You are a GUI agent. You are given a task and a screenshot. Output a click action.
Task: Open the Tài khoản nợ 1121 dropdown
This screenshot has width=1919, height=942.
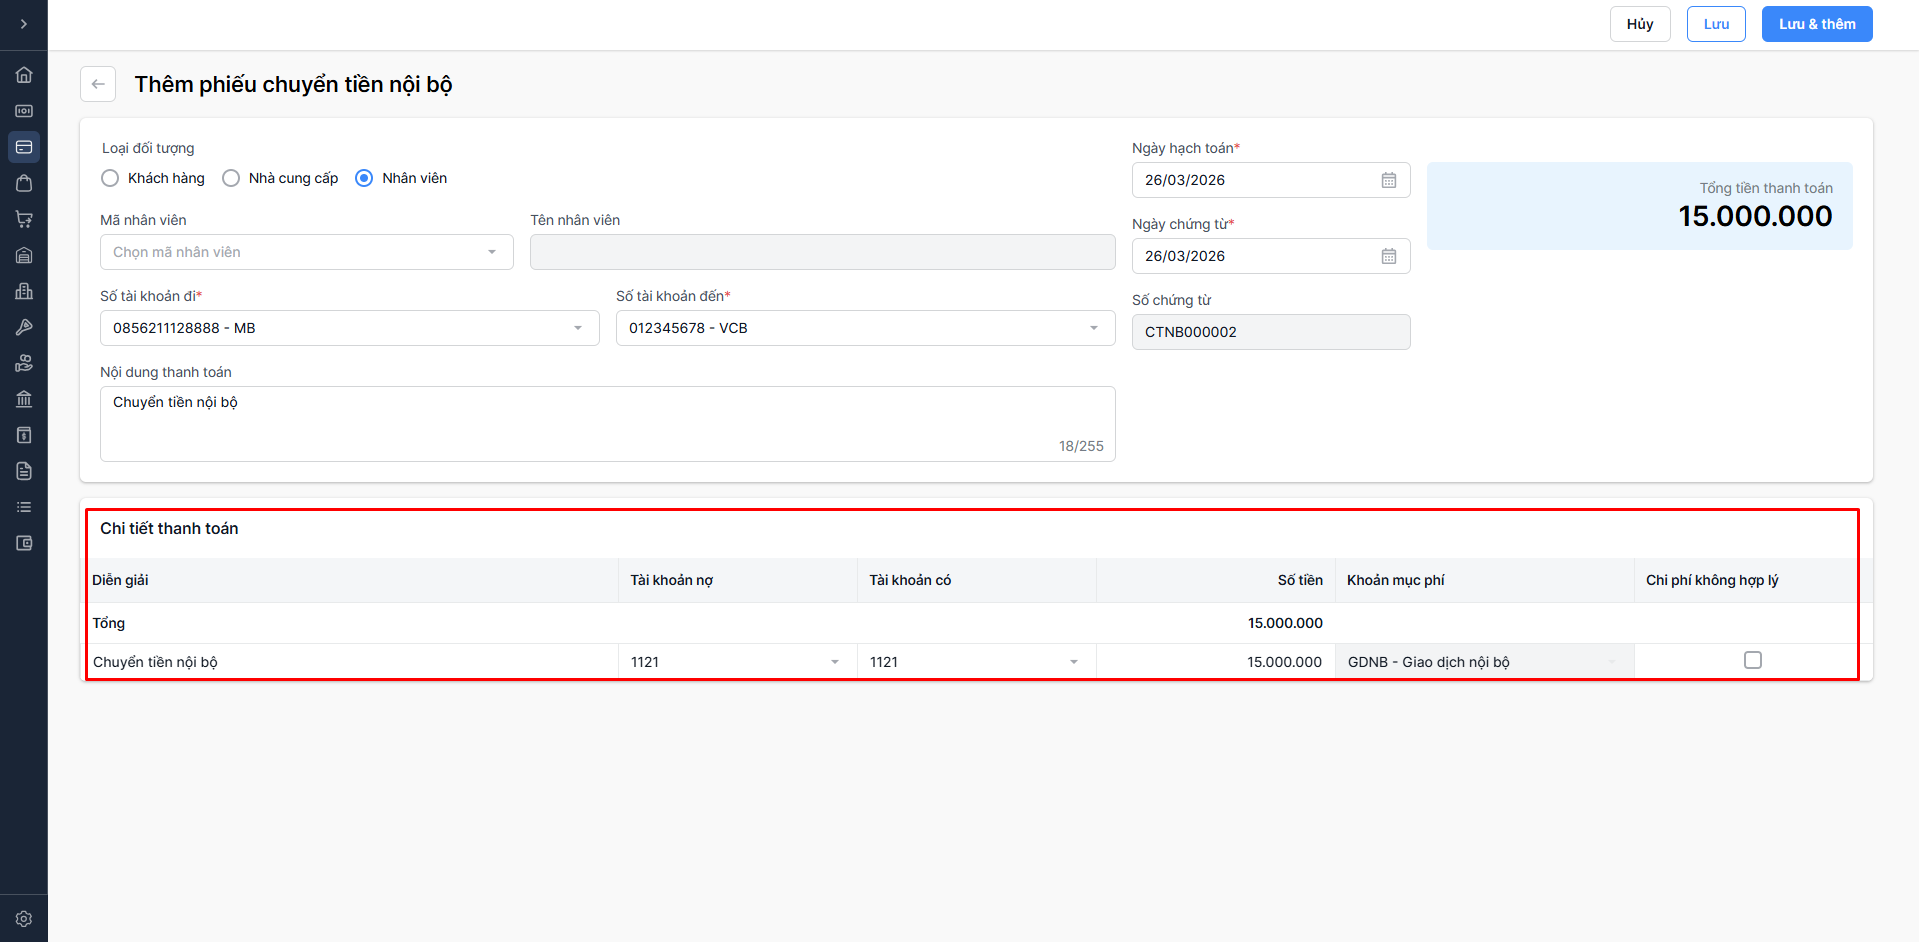coord(736,662)
